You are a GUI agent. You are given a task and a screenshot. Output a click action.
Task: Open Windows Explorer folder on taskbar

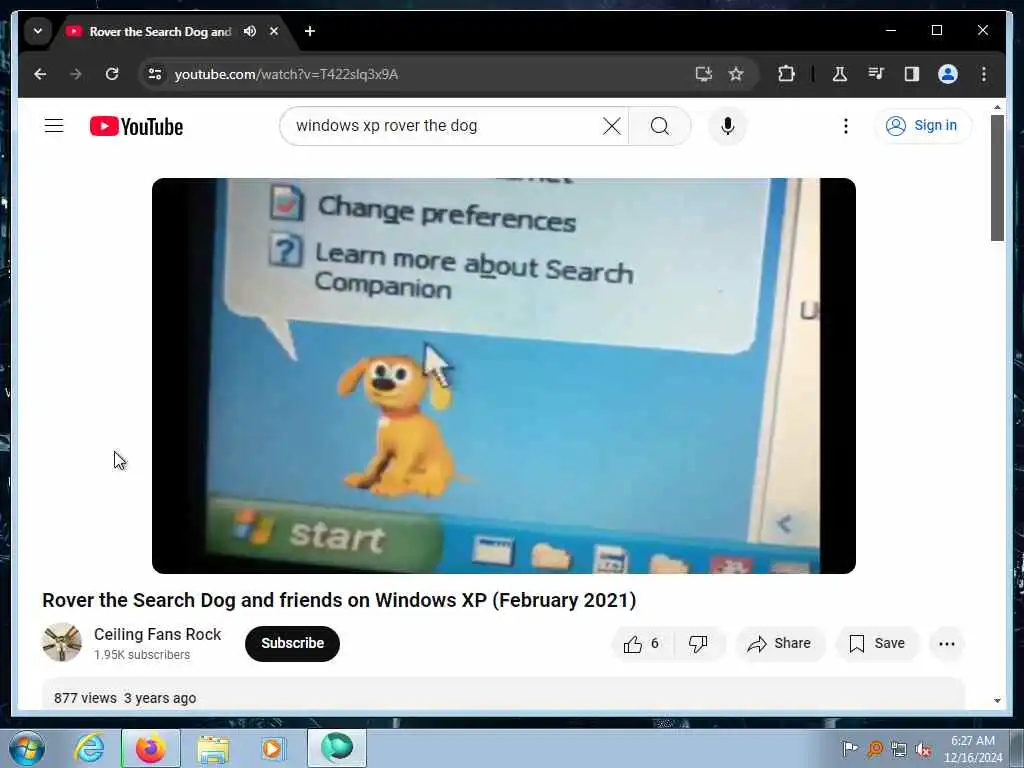pyautogui.click(x=213, y=748)
